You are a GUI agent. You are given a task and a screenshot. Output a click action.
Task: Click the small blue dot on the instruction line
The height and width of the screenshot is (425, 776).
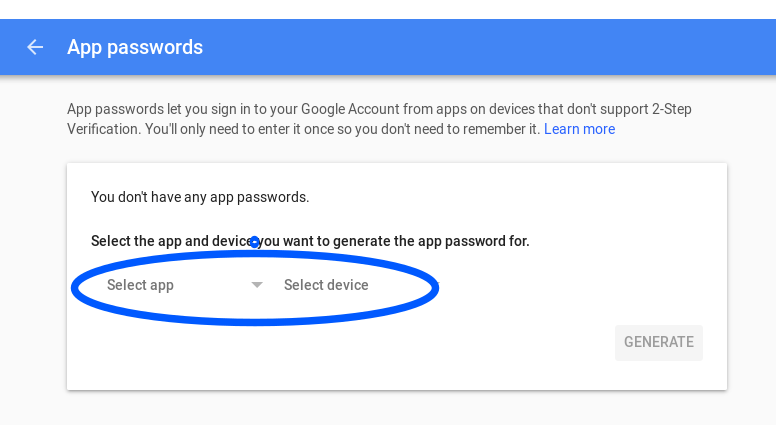coord(255,242)
